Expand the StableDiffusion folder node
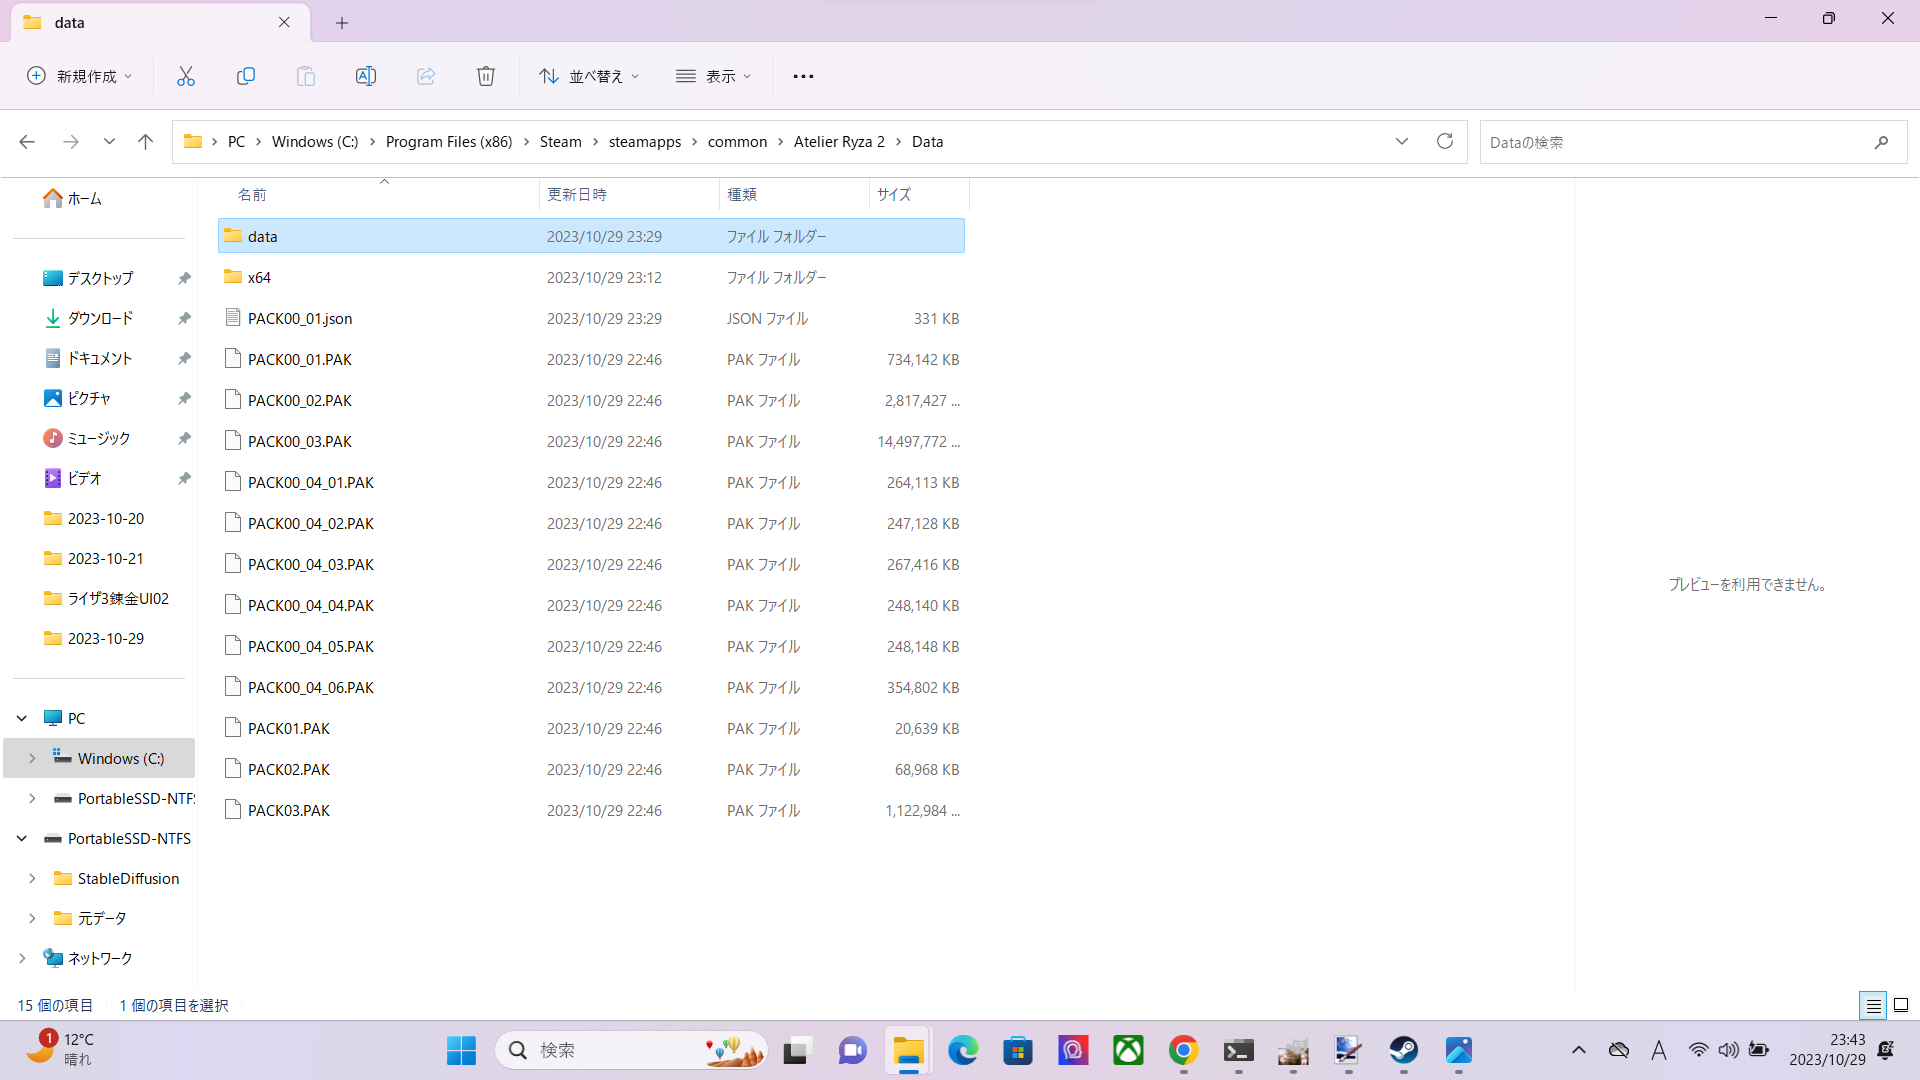Screen dimensions: 1920x1080 point(32,878)
